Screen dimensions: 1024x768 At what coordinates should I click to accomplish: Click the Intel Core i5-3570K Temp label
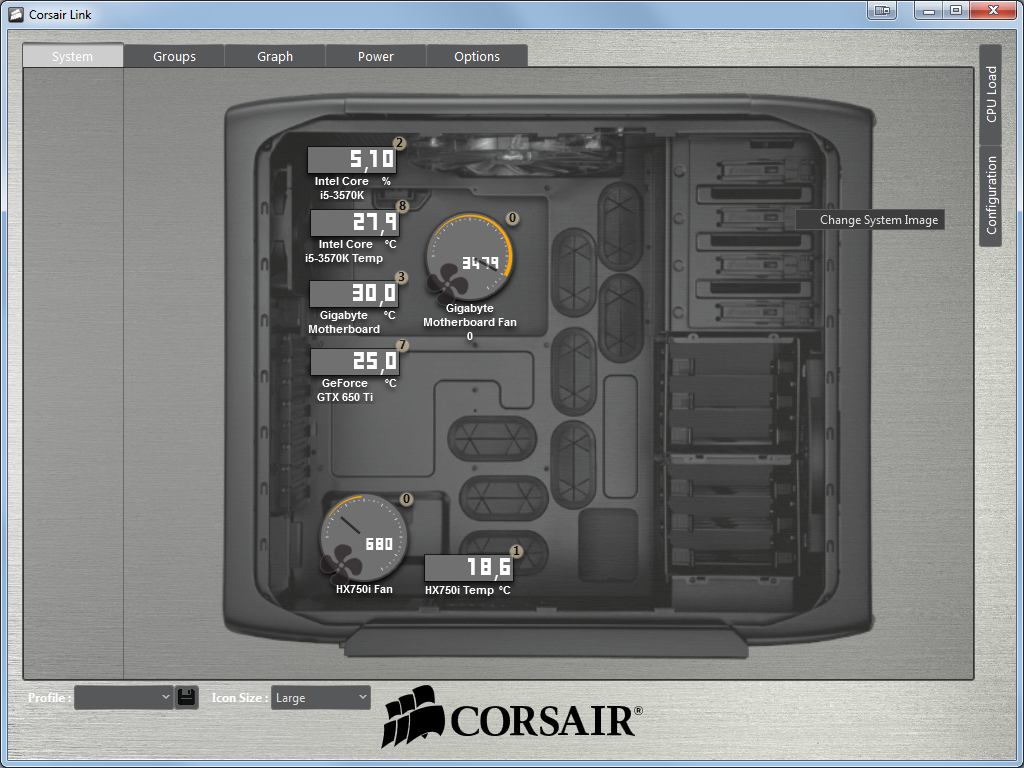point(345,251)
